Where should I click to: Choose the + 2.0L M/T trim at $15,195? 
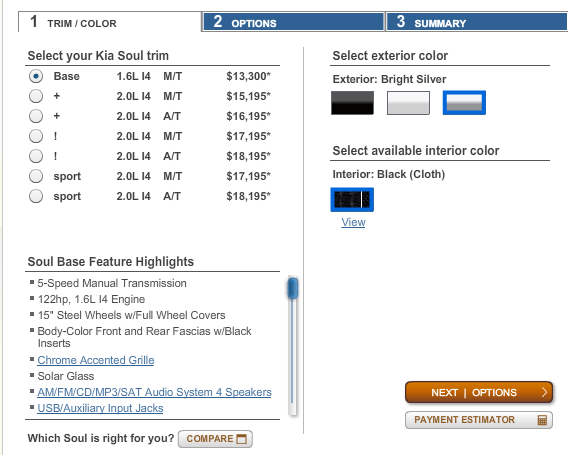point(36,96)
